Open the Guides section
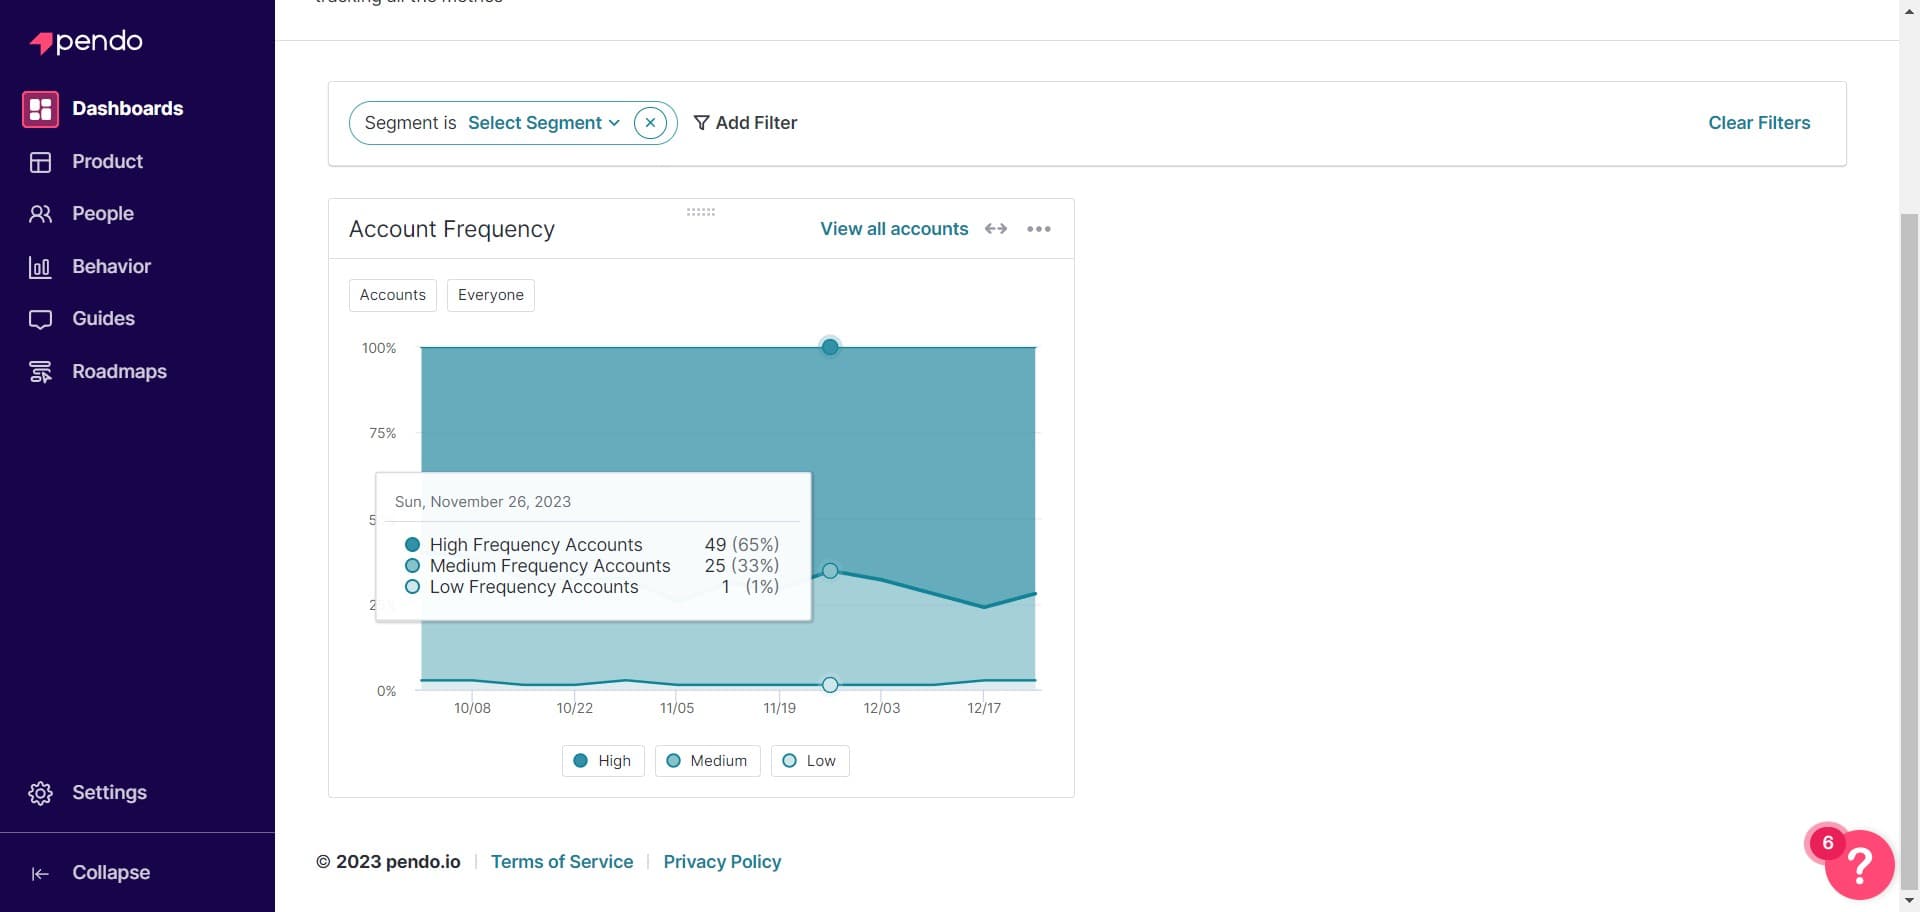 coord(103,318)
